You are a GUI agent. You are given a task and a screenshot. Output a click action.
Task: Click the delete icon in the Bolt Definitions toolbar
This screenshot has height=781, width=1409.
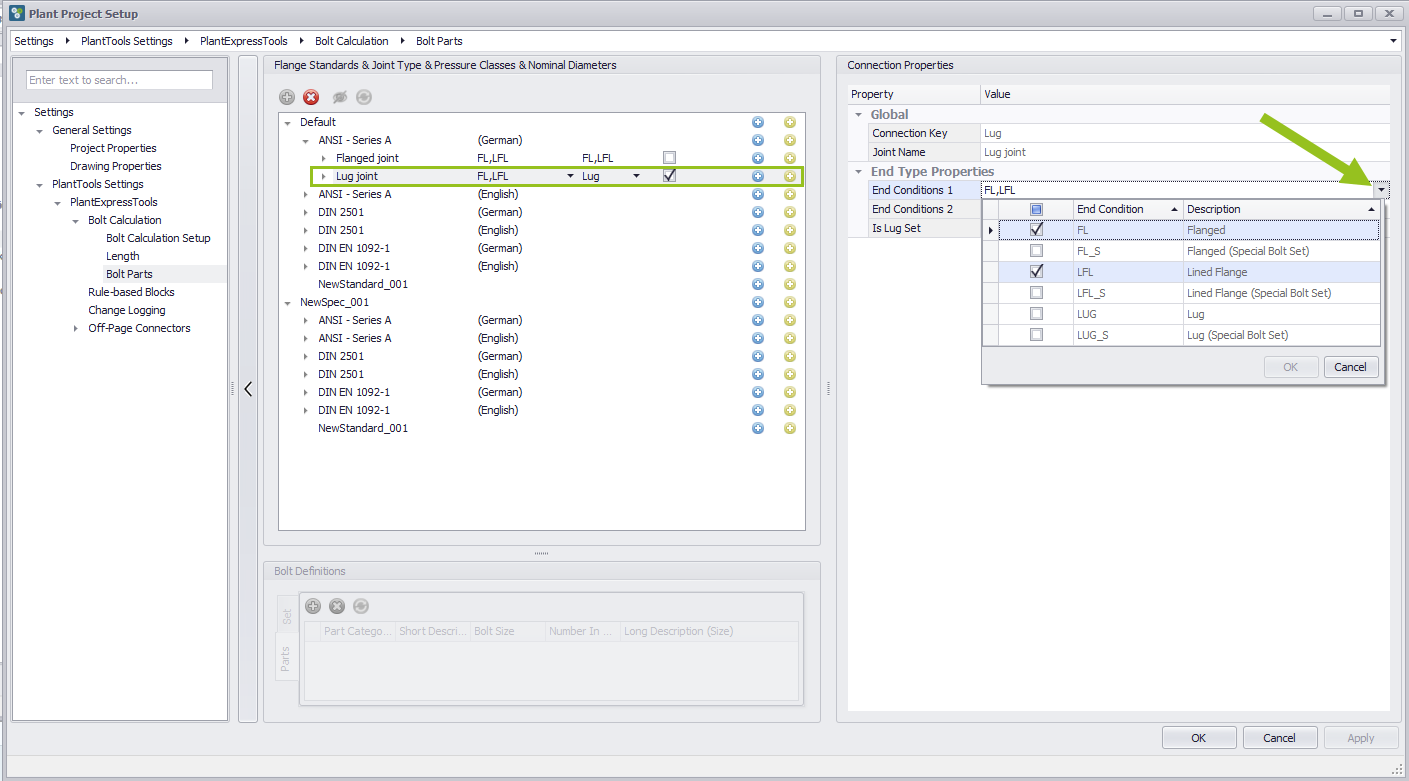[337, 606]
